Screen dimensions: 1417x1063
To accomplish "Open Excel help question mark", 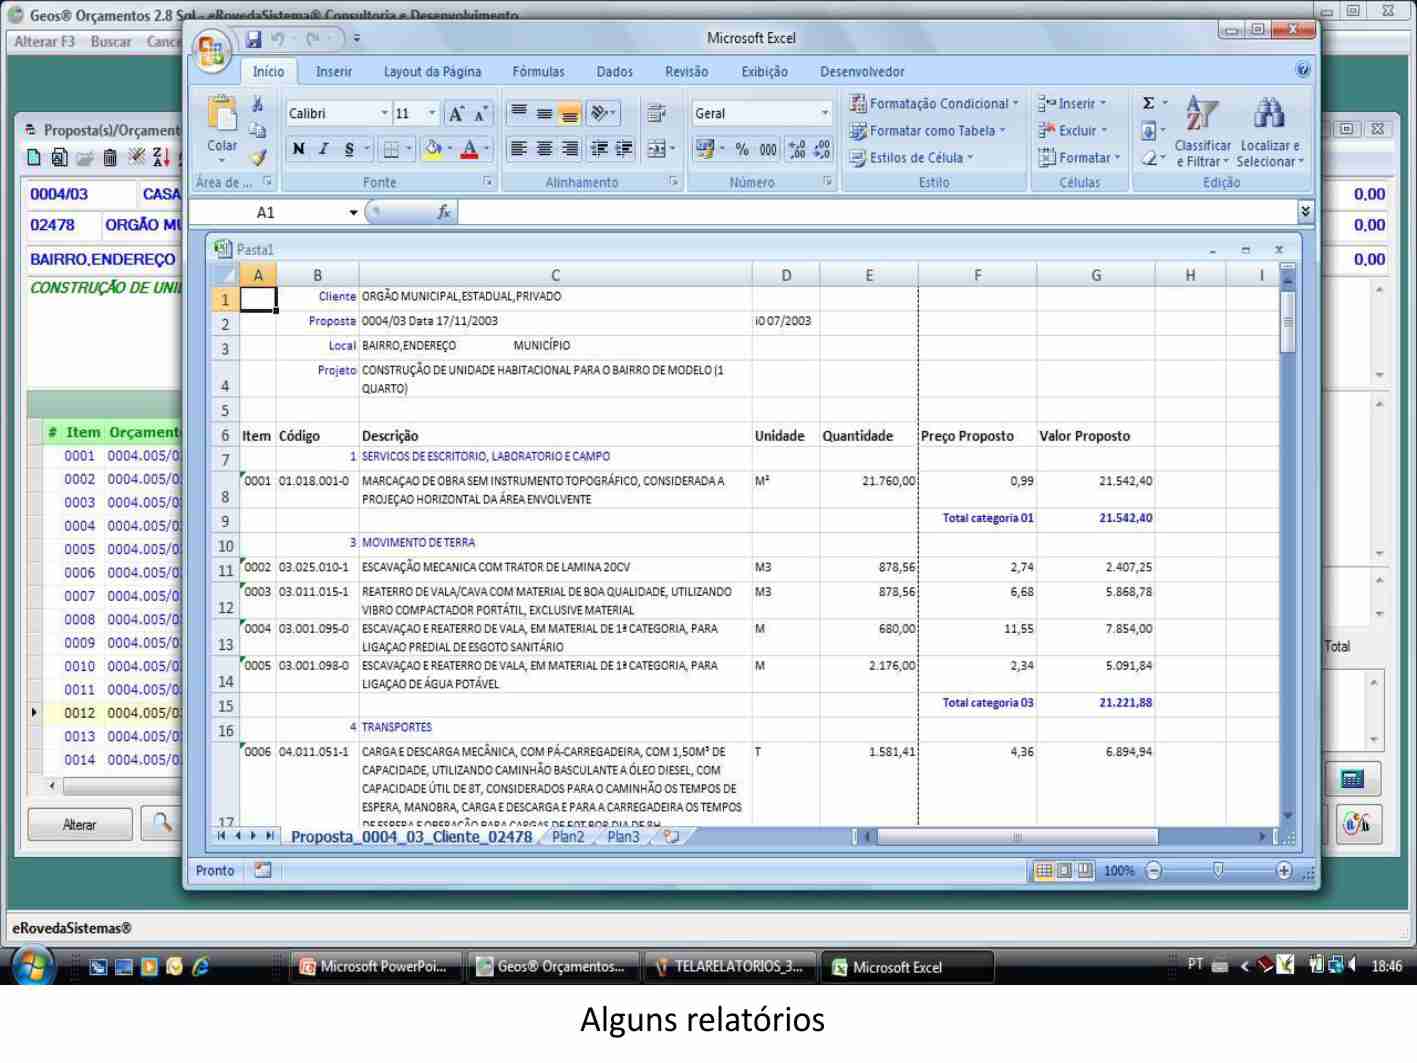I will point(1303,70).
